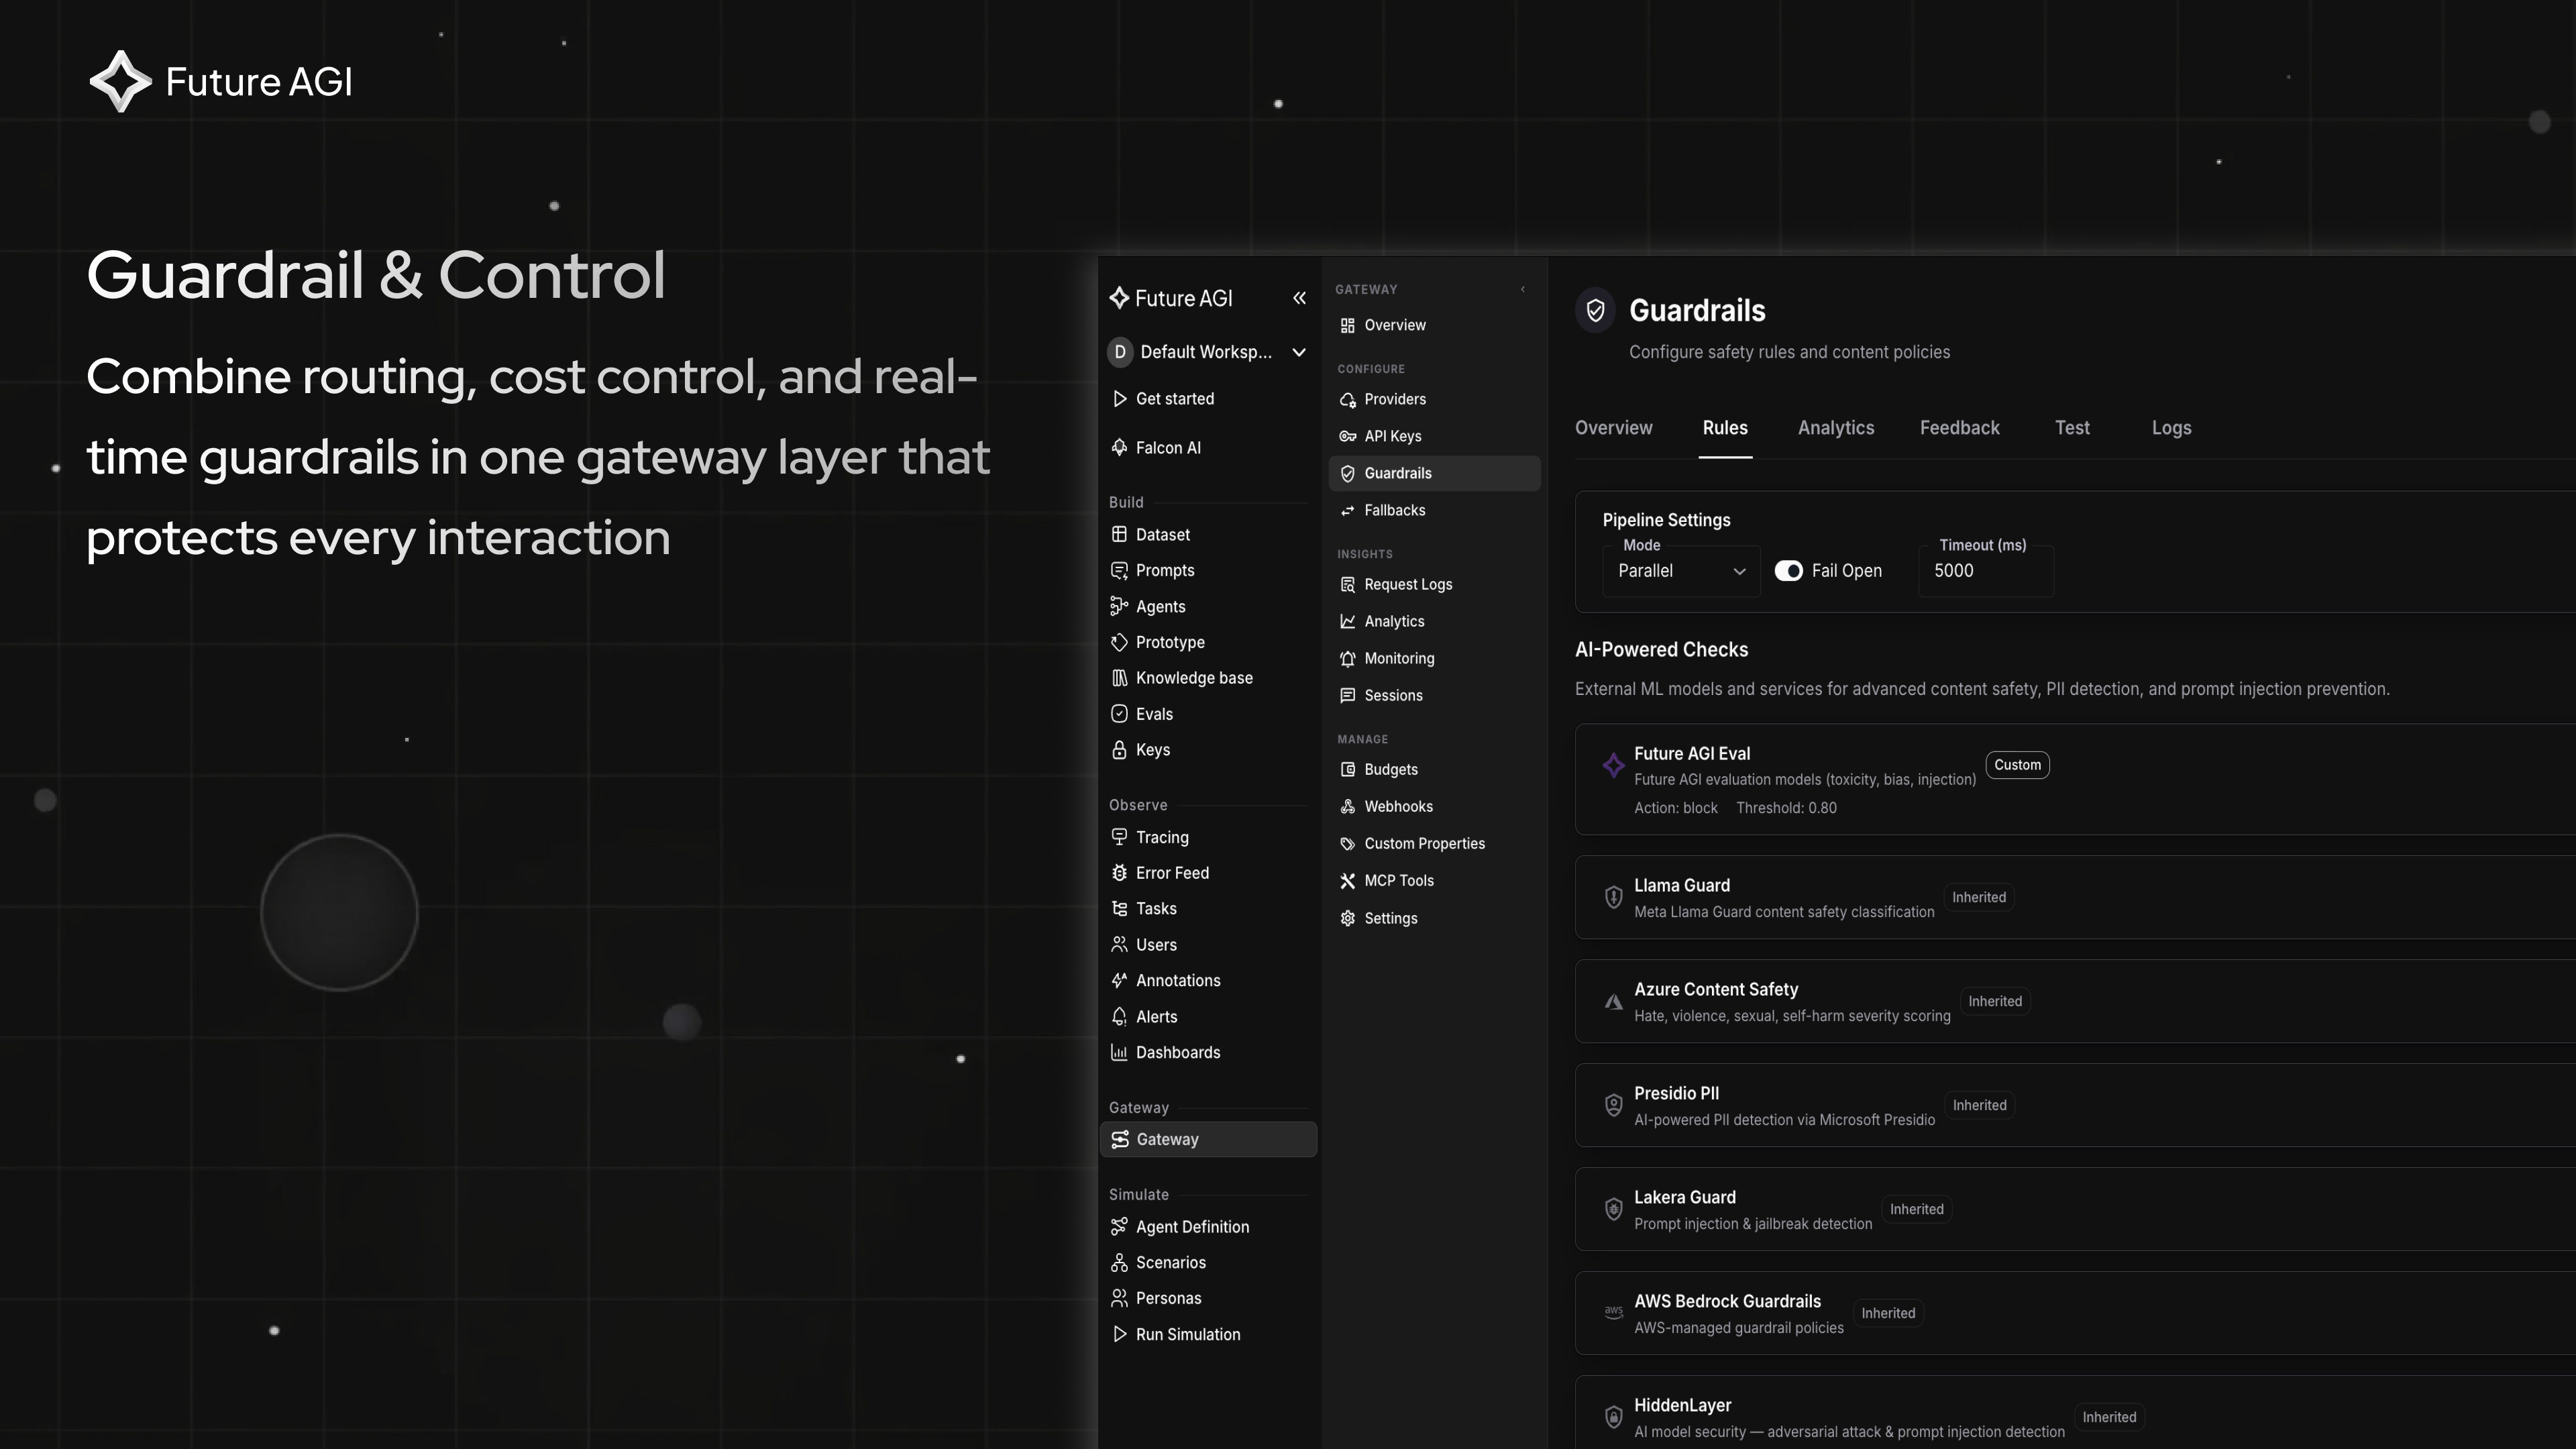Open Custom Properties menu item
The image size is (2576, 1449).
(1434, 844)
